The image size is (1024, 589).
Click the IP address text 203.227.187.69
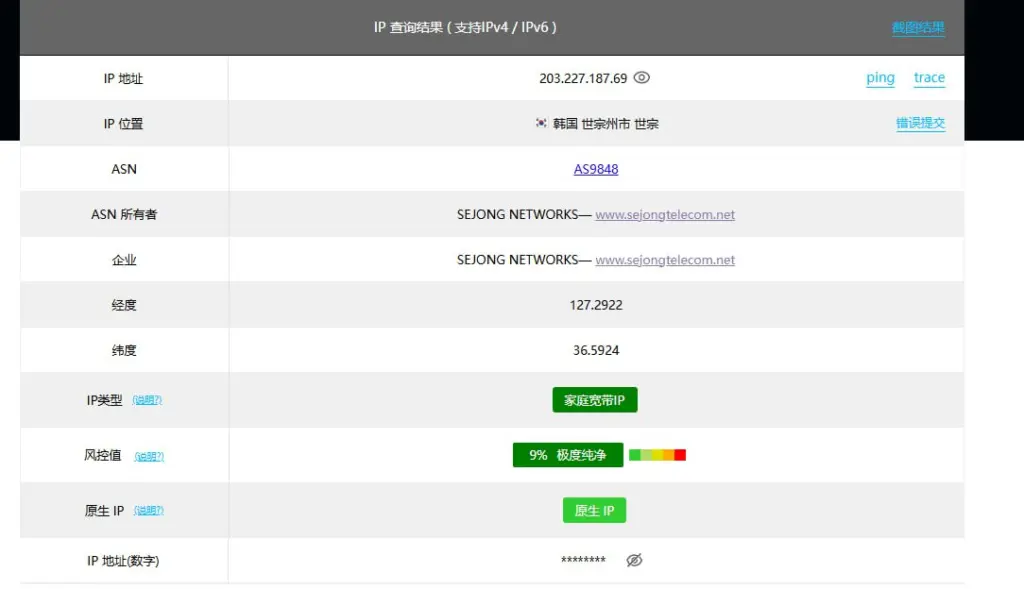583,78
